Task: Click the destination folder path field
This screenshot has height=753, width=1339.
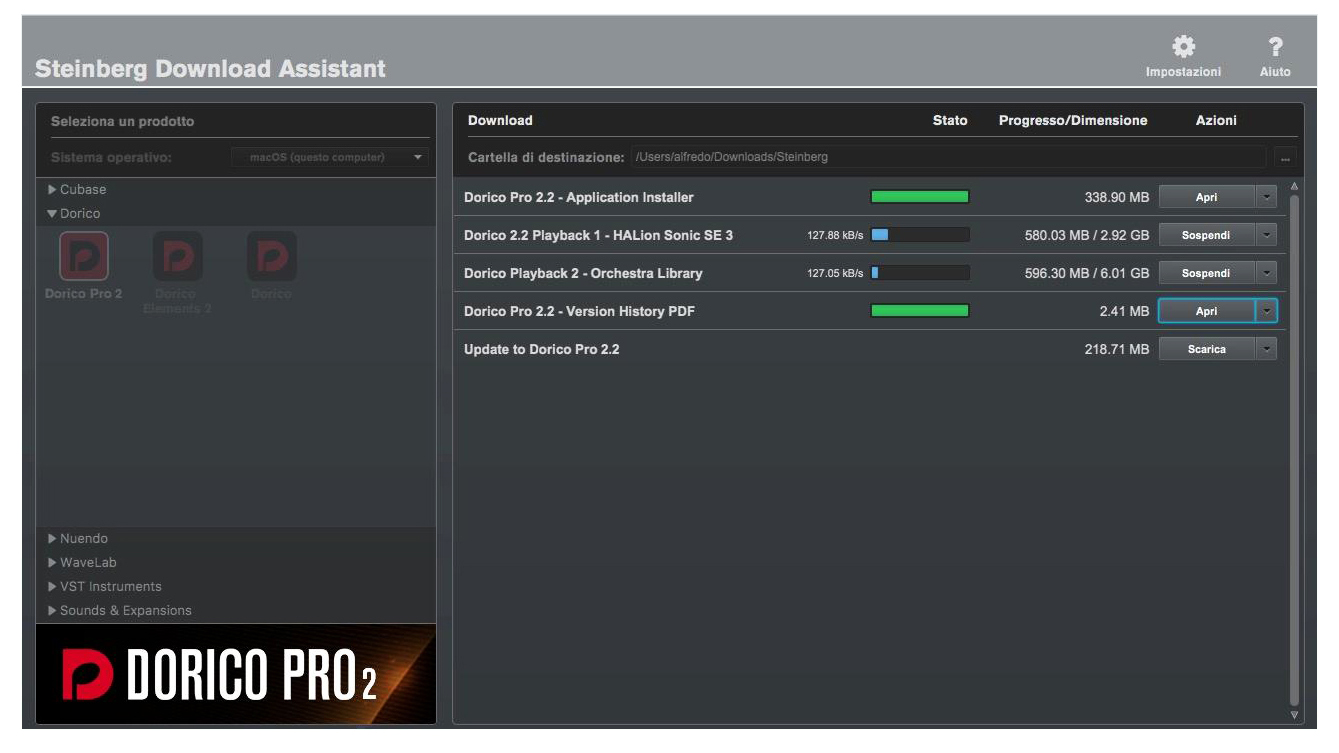Action: [x=950, y=157]
